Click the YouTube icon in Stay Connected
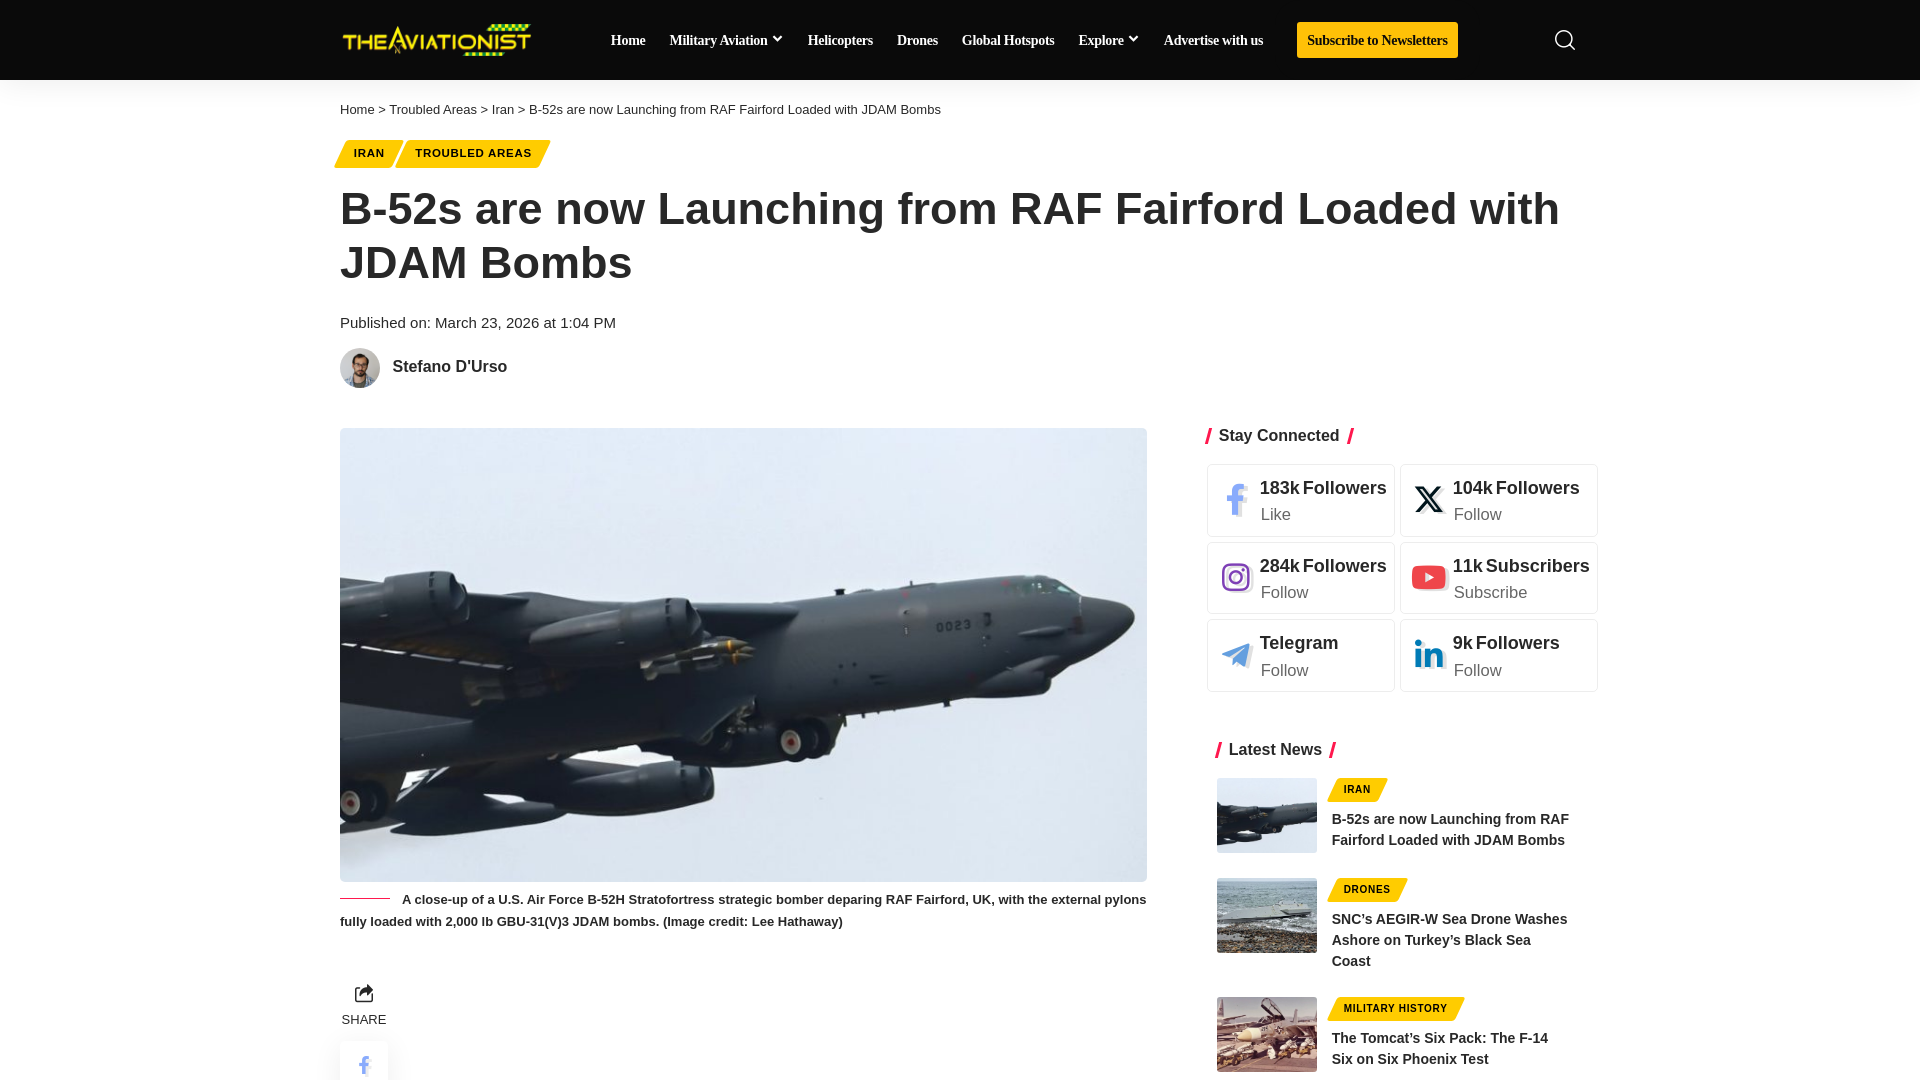This screenshot has height=1080, width=1920. (1429, 578)
